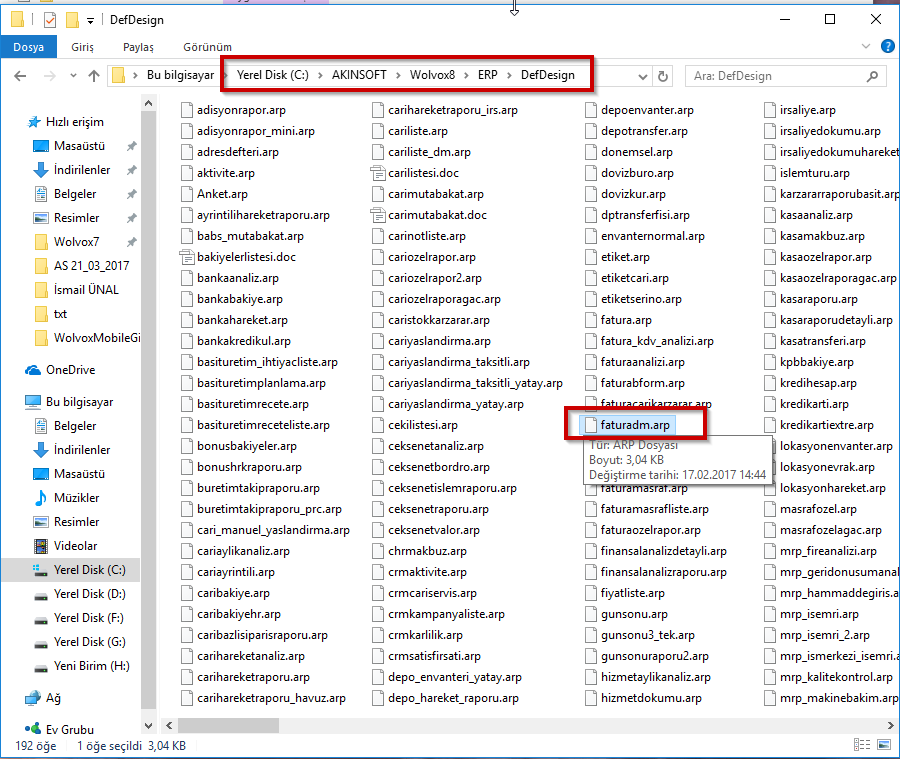Viewport: 900px width, 759px height.
Task: Click the horizontal scrollbar right arrow
Action: 890,726
